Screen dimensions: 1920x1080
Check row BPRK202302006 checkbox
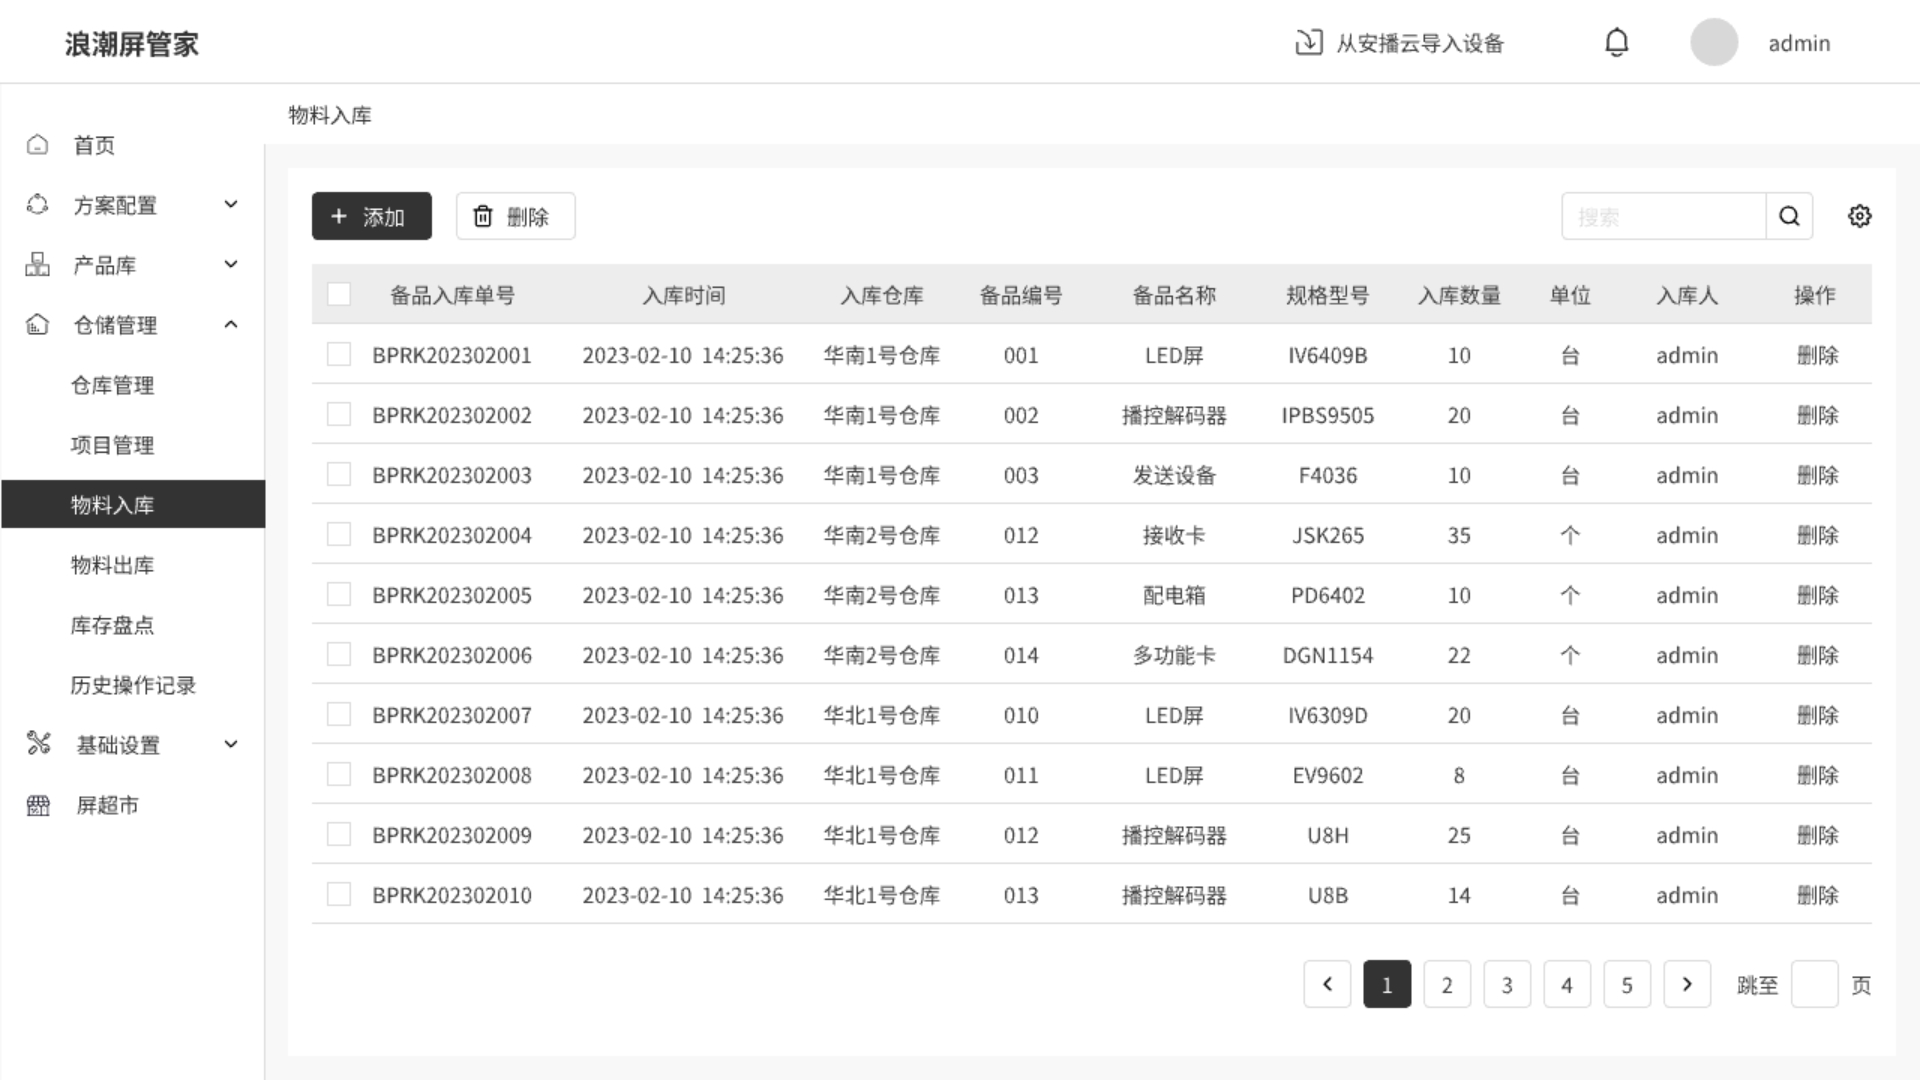click(x=339, y=654)
